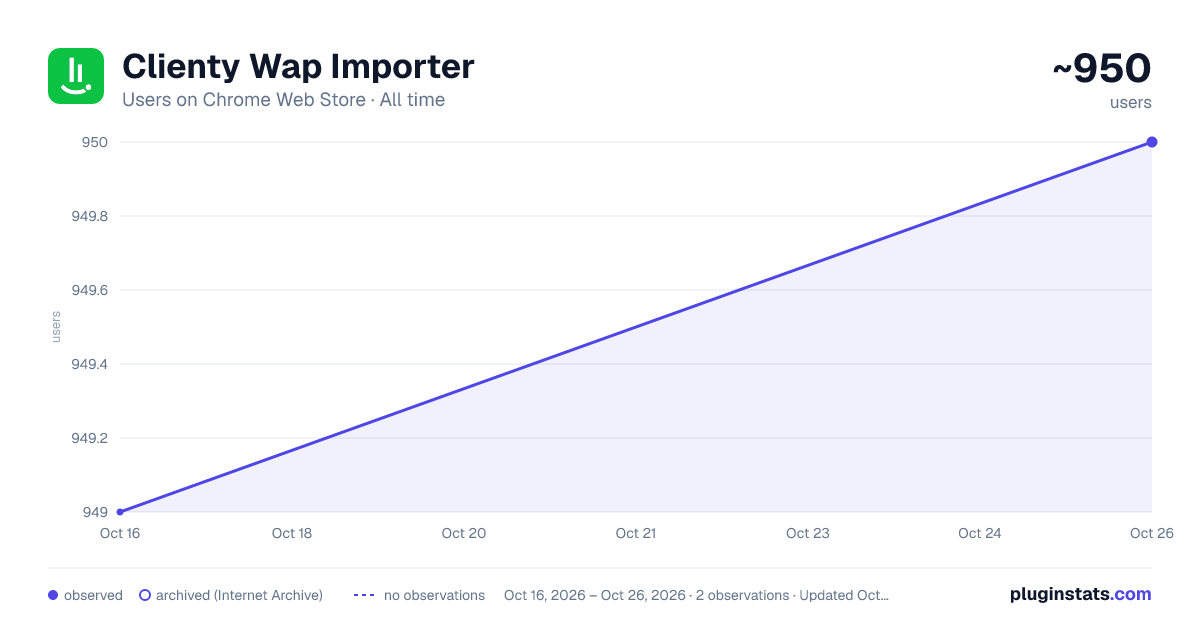The height and width of the screenshot is (630, 1200).
Task: Click the 'users' label under ~950
Action: 1131,103
